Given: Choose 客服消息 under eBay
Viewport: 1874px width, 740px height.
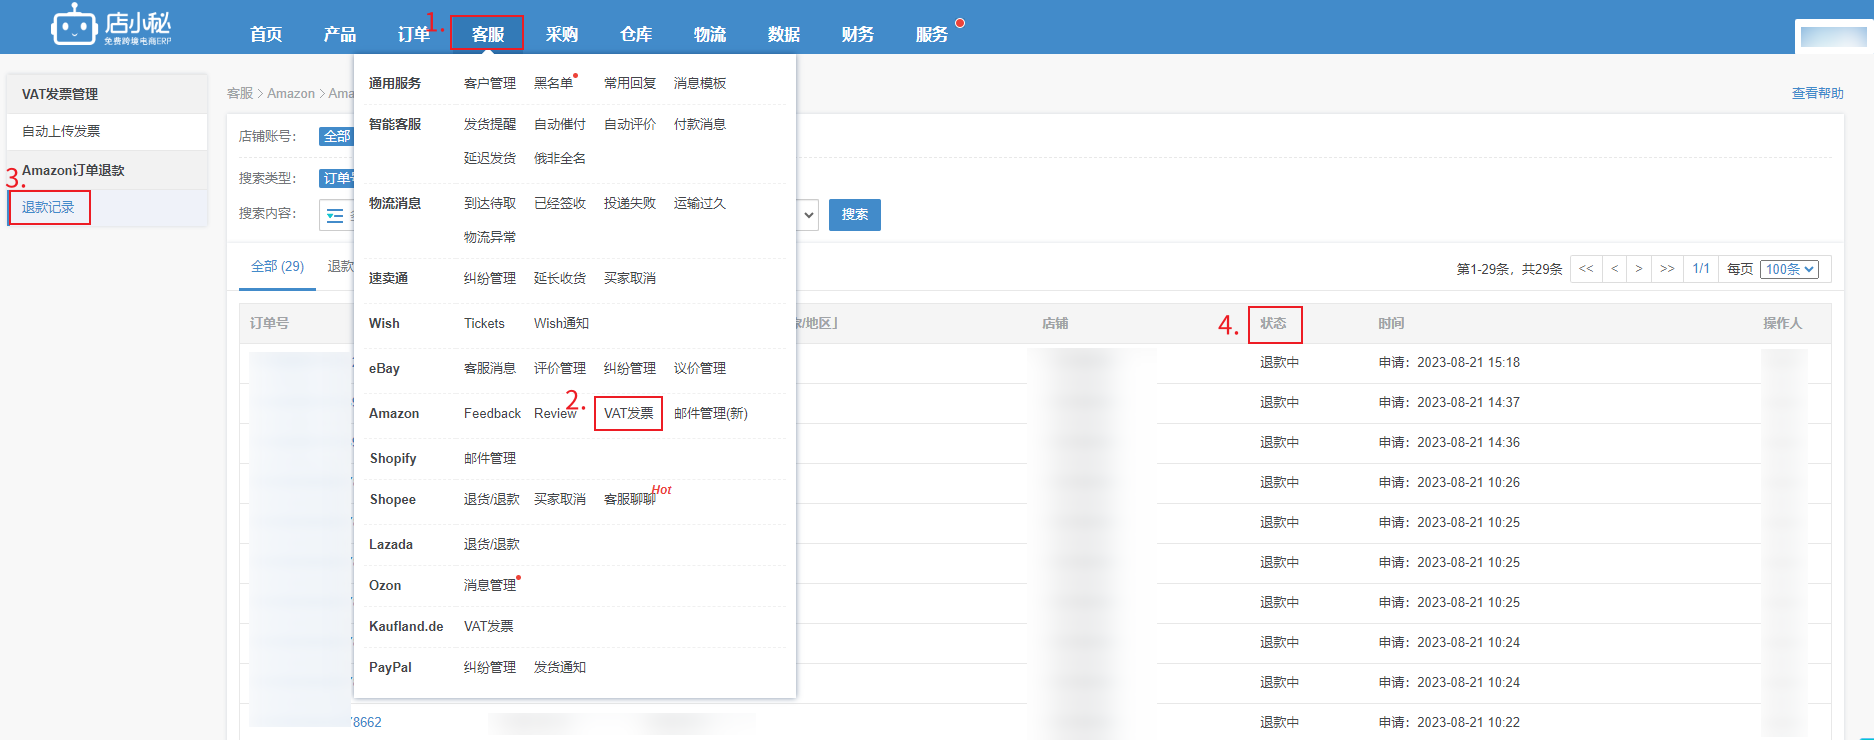Looking at the screenshot, I should (490, 368).
